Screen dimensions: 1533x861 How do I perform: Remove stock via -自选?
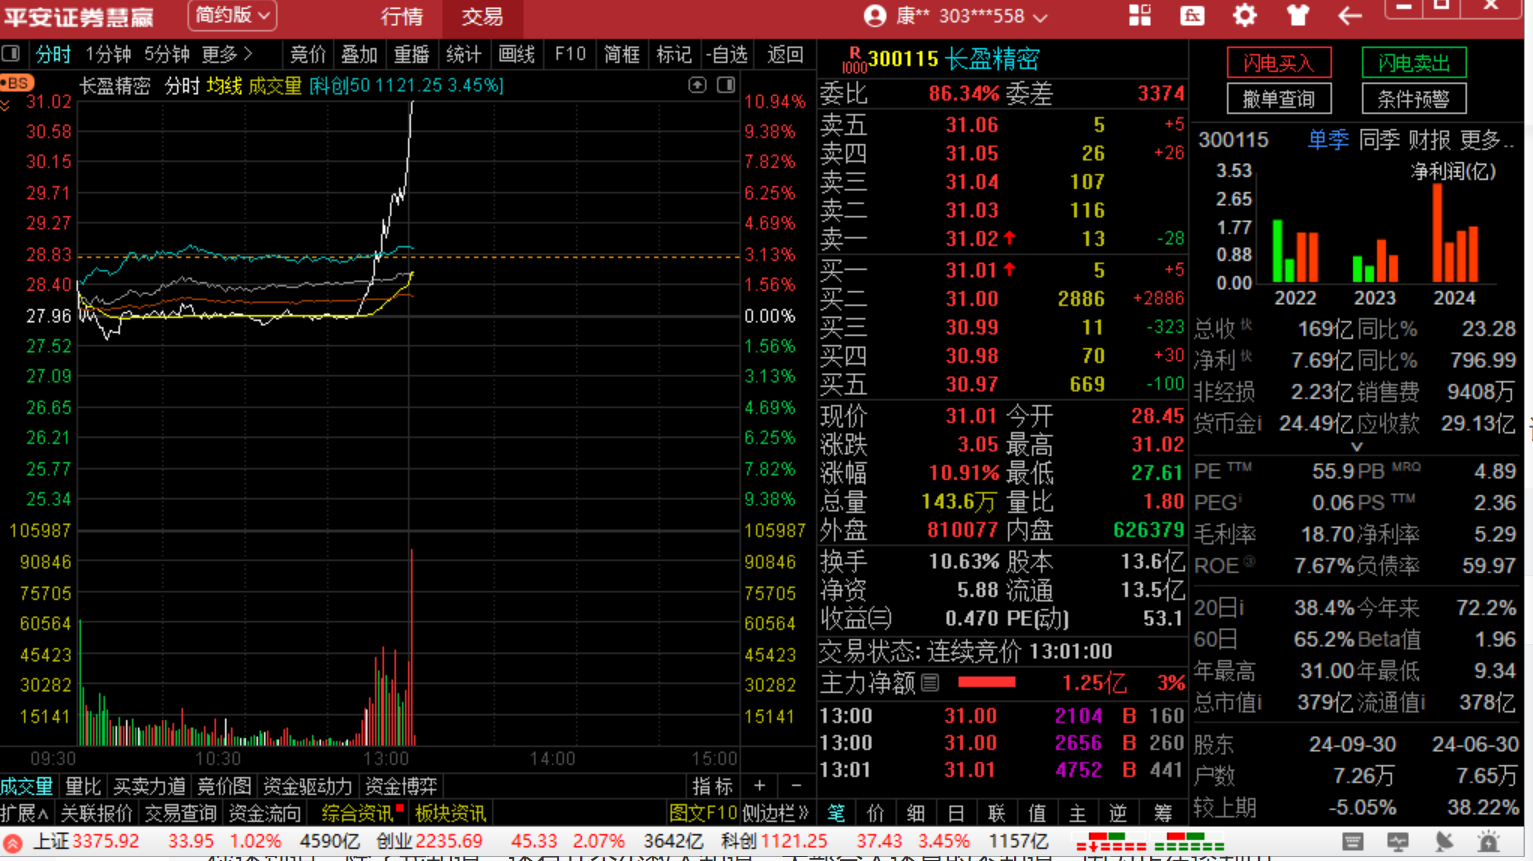point(726,54)
